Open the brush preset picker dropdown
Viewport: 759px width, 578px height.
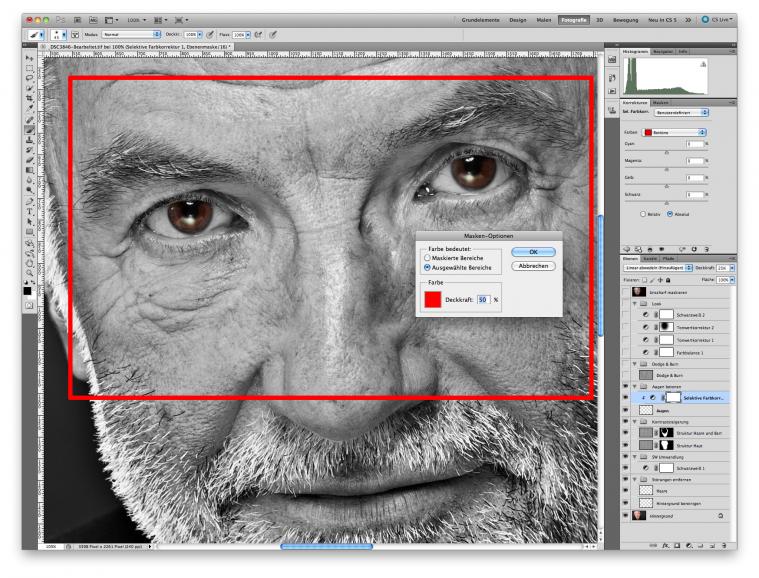tap(58, 35)
